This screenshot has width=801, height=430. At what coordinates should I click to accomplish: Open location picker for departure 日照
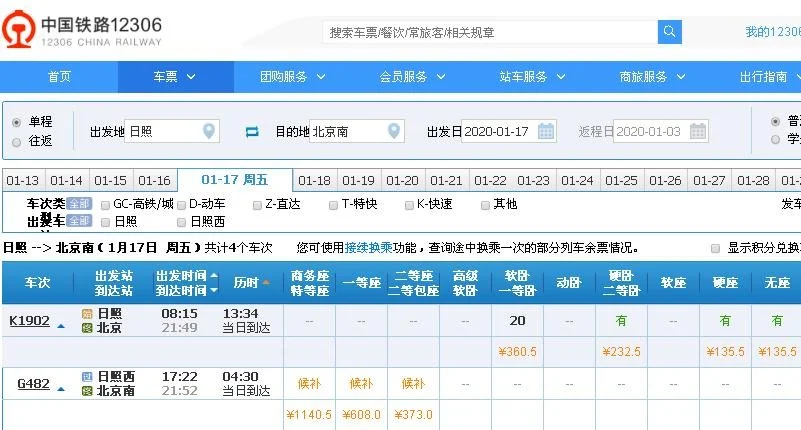pos(208,131)
